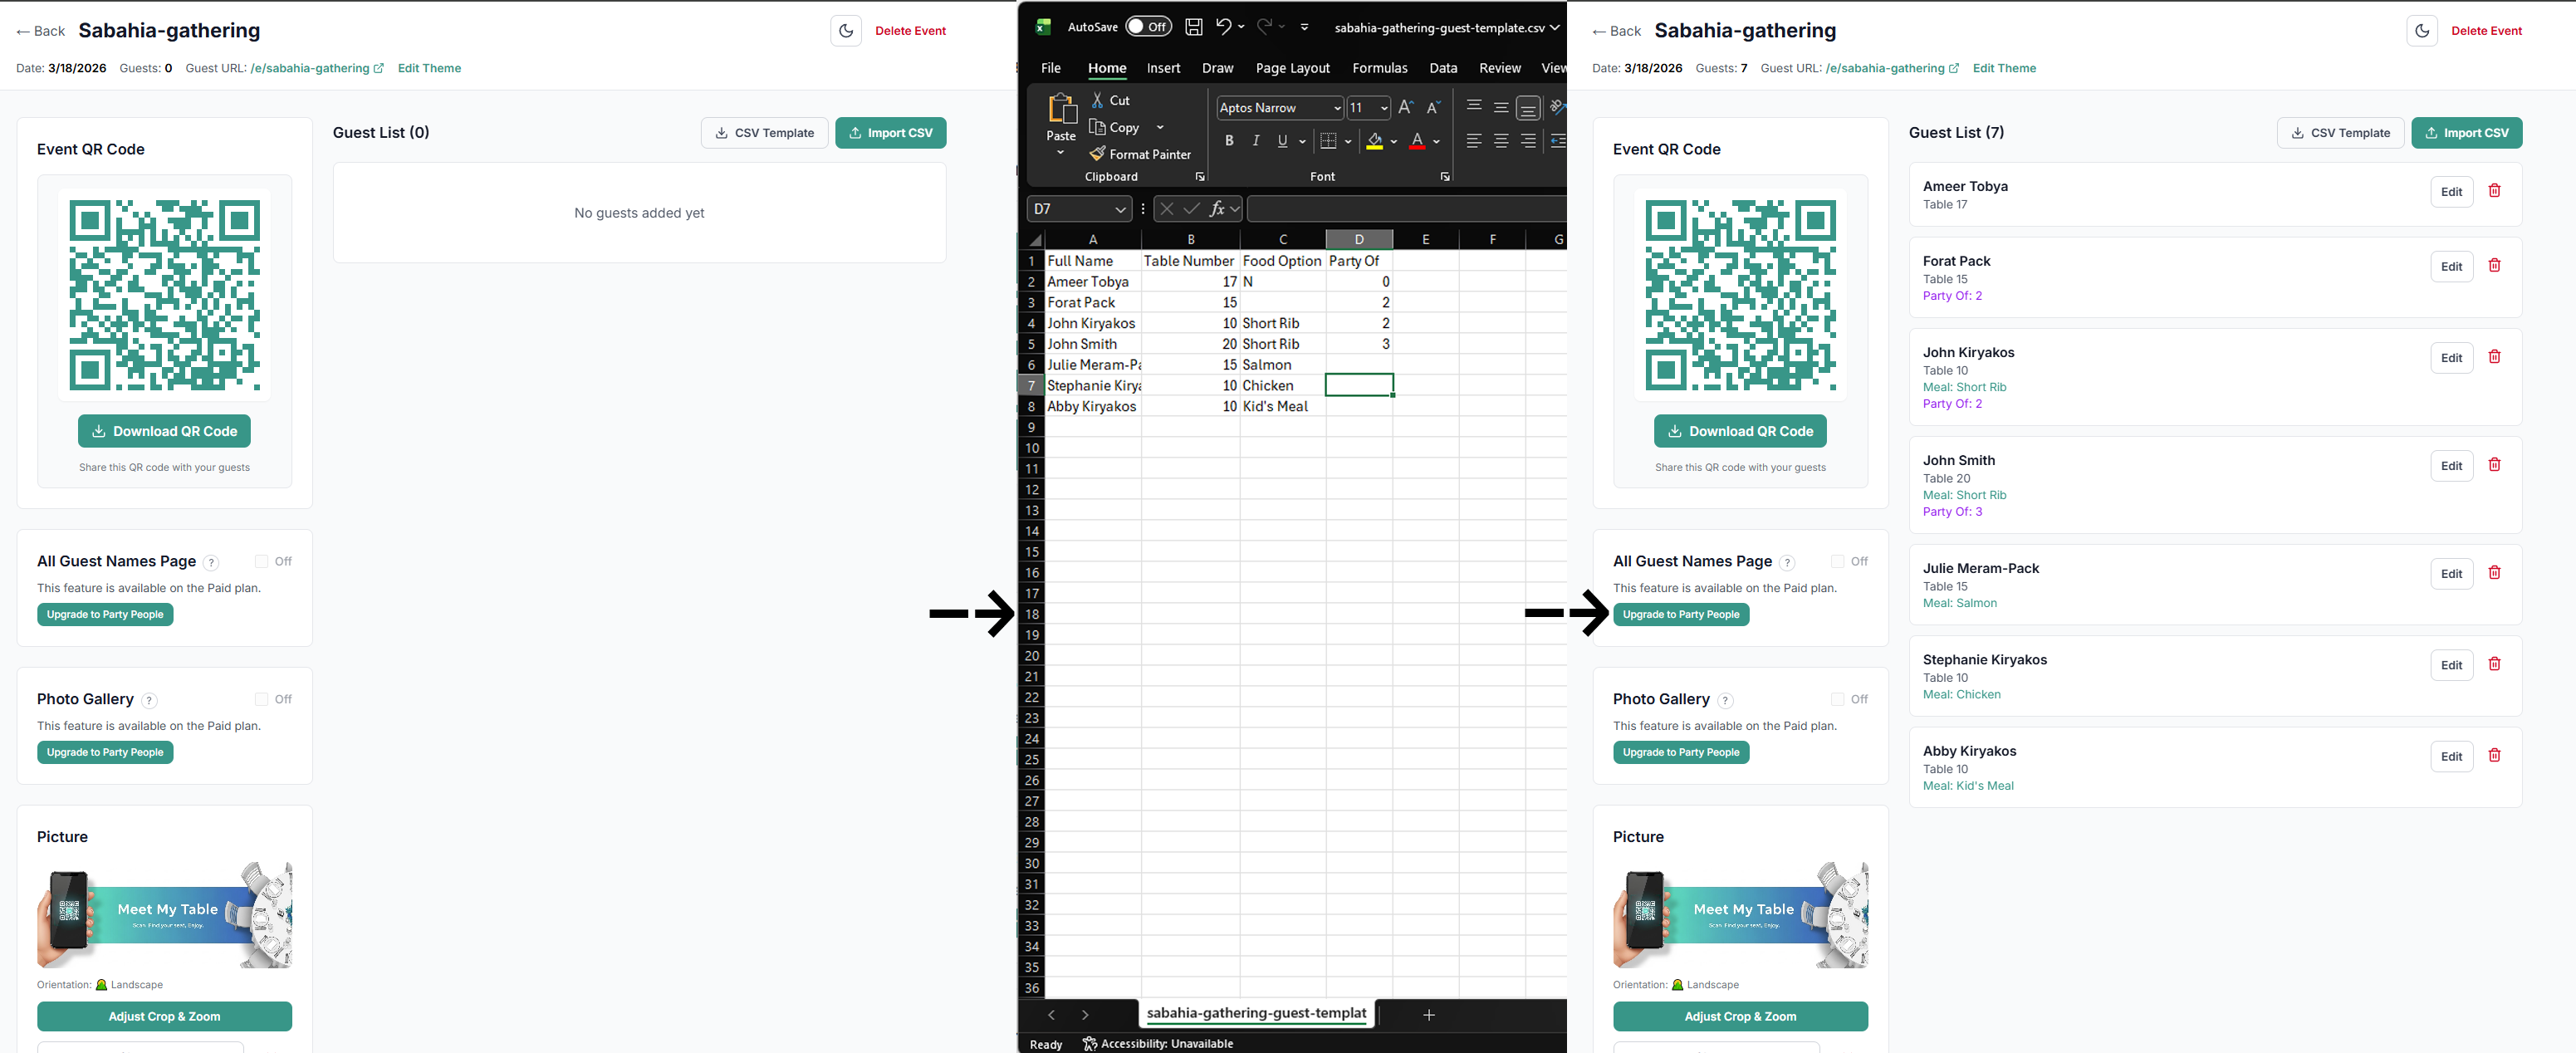Undo the last spreadsheet action
This screenshot has width=2576, height=1053.
pos(1224,27)
